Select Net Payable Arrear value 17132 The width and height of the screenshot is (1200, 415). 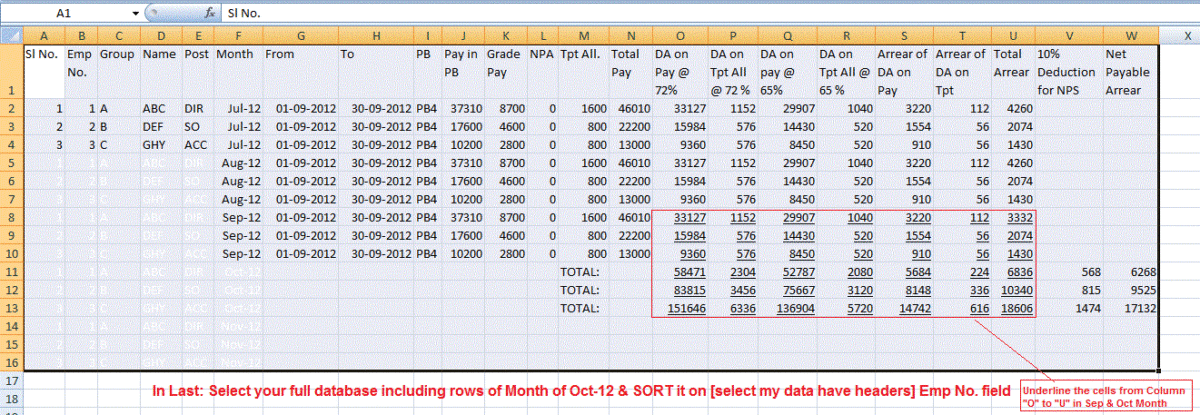[x=1138, y=308]
